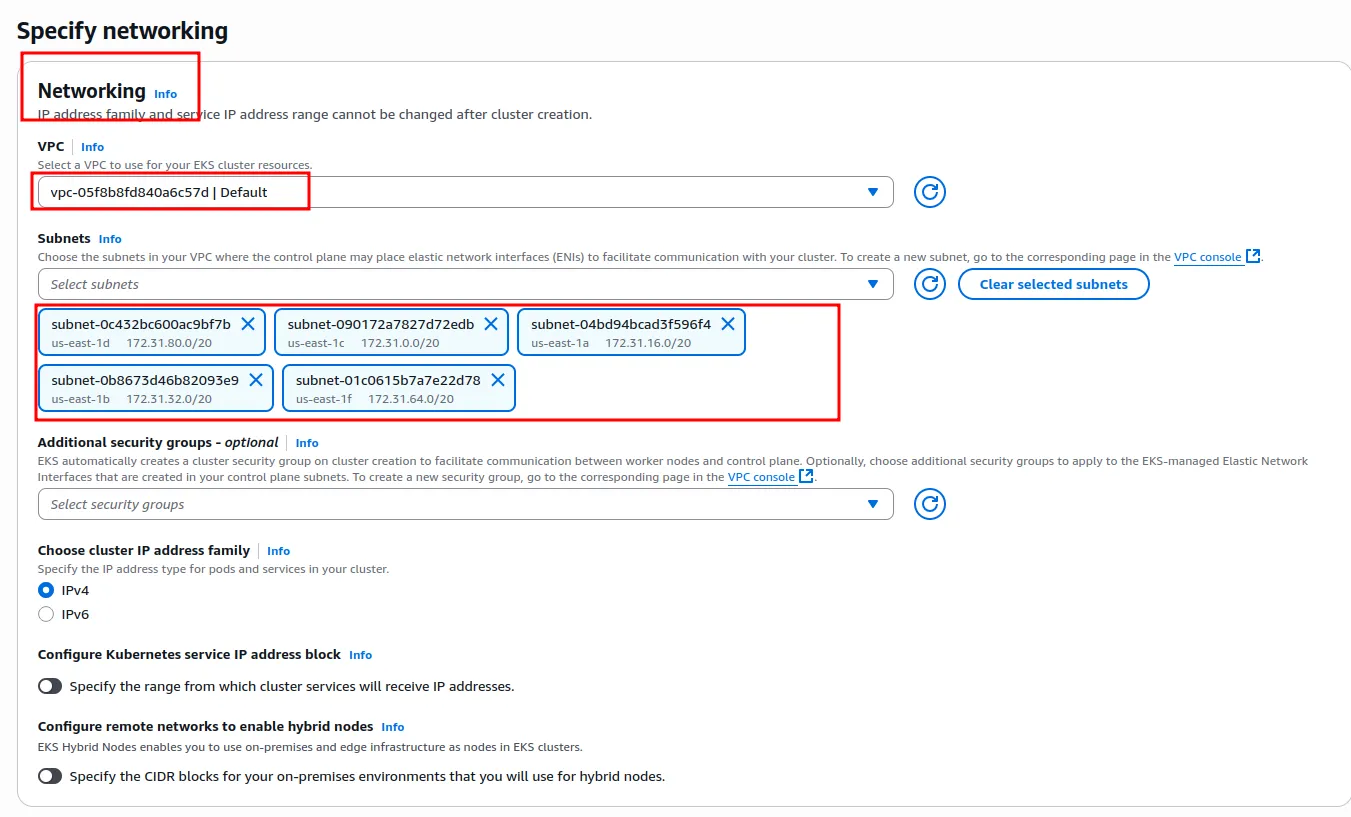Click subnet-090172a7827d72edb chip text
The width and height of the screenshot is (1351, 817).
(381, 324)
